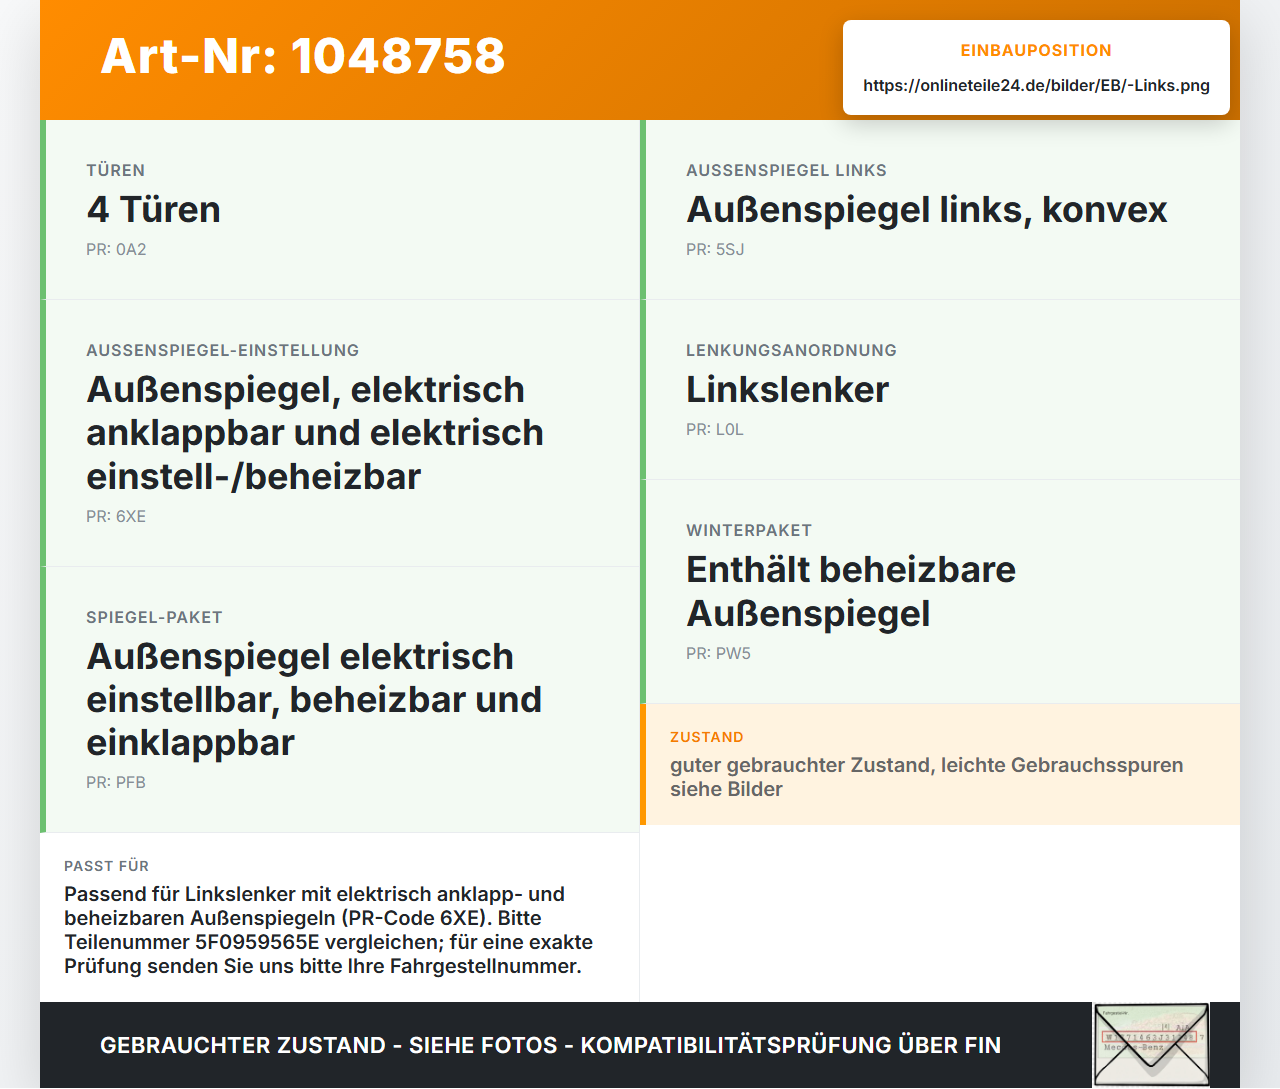Click the PR: PFB code
The image size is (1280, 1089).
(x=116, y=783)
